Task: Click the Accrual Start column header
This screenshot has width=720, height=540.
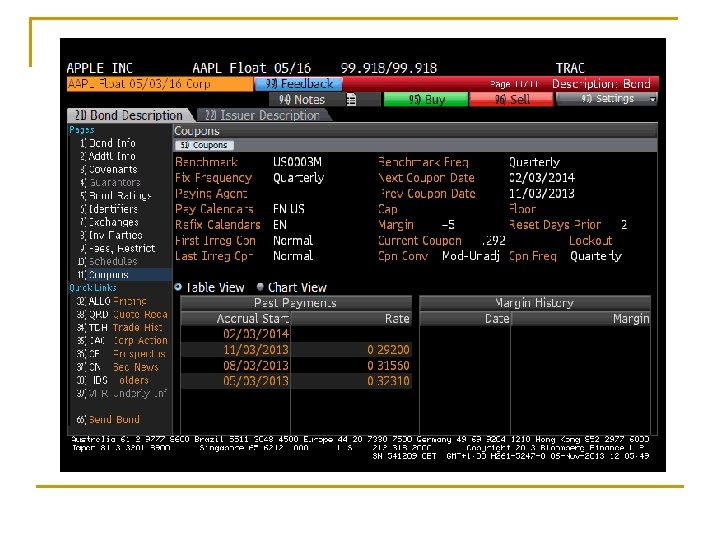Action: tap(236, 319)
